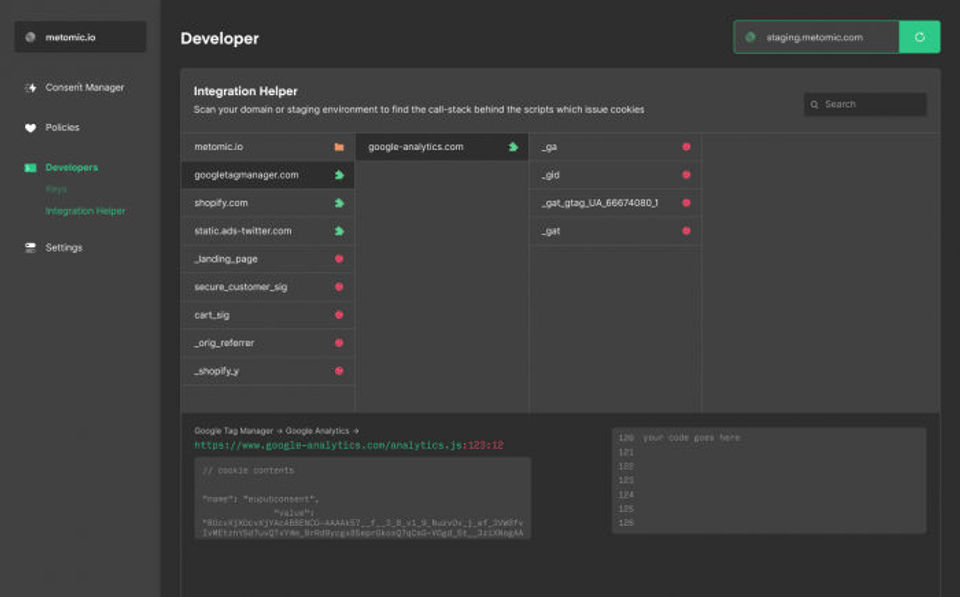This screenshot has width=960, height=597.
Task: Click the red dot beside _shopify_y
Action: pyautogui.click(x=339, y=371)
